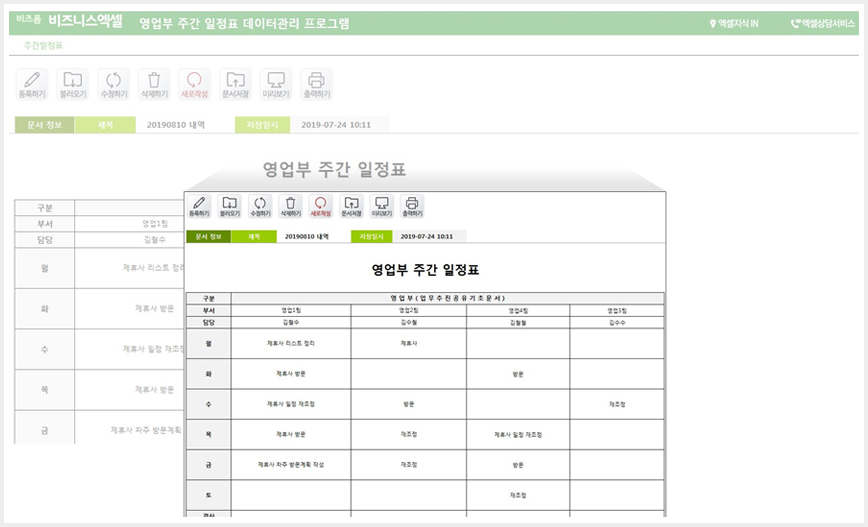
Task: Click 김철철 manager cell in front table
Action: [518, 322]
